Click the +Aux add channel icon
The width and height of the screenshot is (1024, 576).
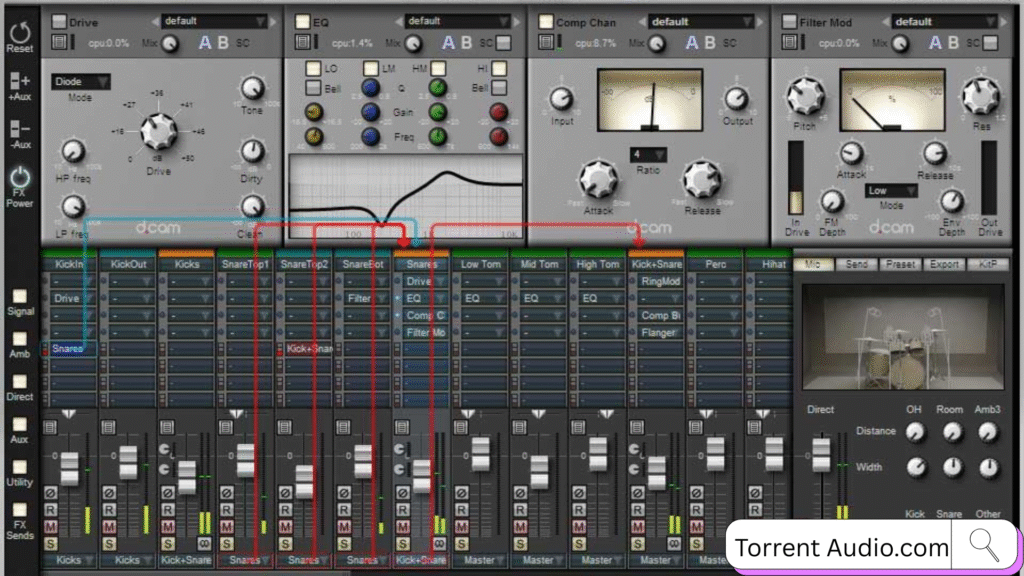pyautogui.click(x=19, y=83)
